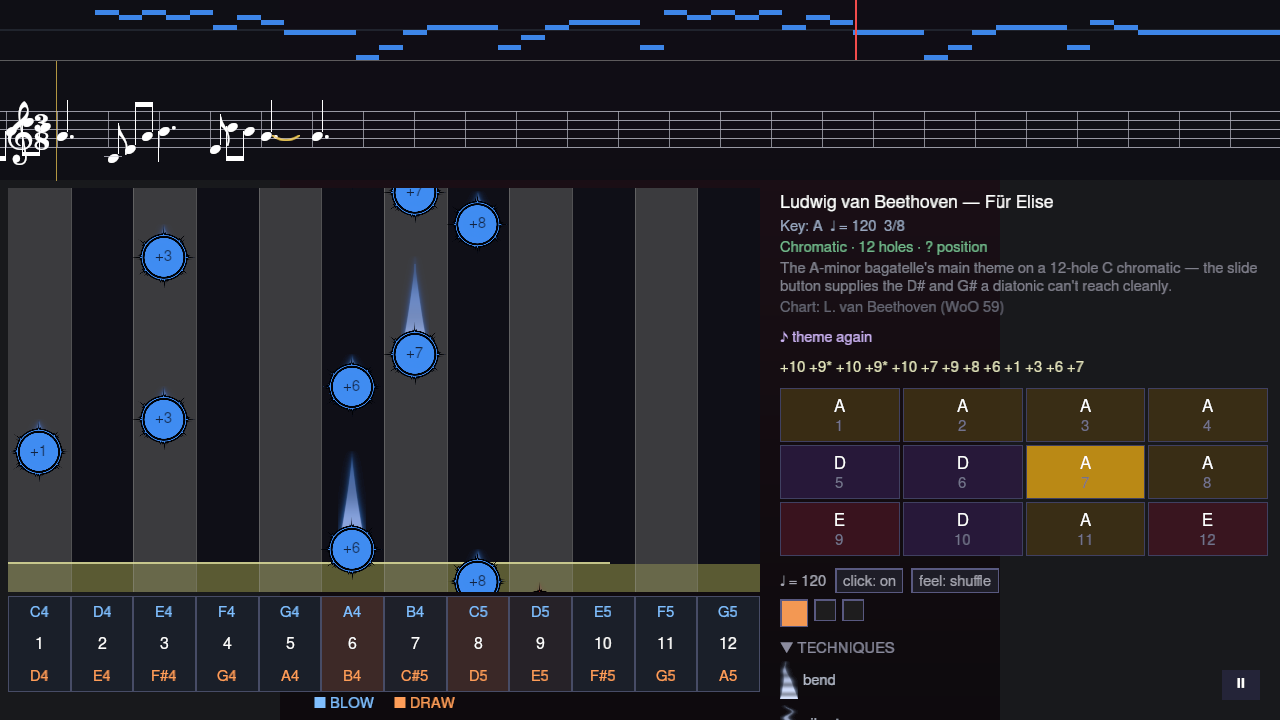Pause playback with the pause button
The height and width of the screenshot is (720, 1280).
click(x=1240, y=684)
